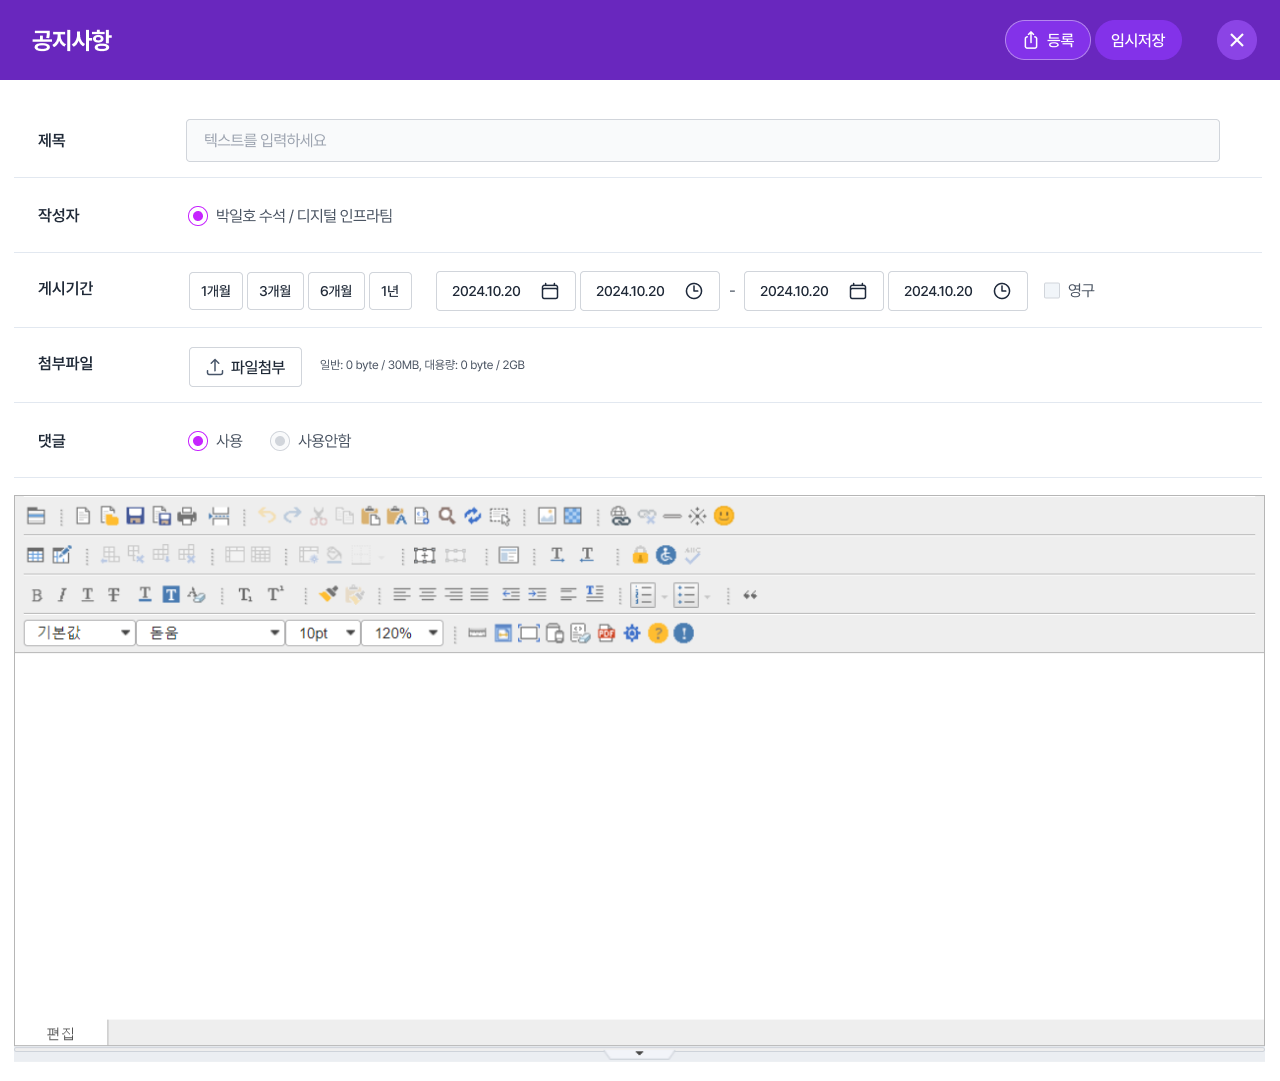The width and height of the screenshot is (1280, 1081).
Task: Check the 영구 permanent posting checkbox
Action: (1052, 290)
